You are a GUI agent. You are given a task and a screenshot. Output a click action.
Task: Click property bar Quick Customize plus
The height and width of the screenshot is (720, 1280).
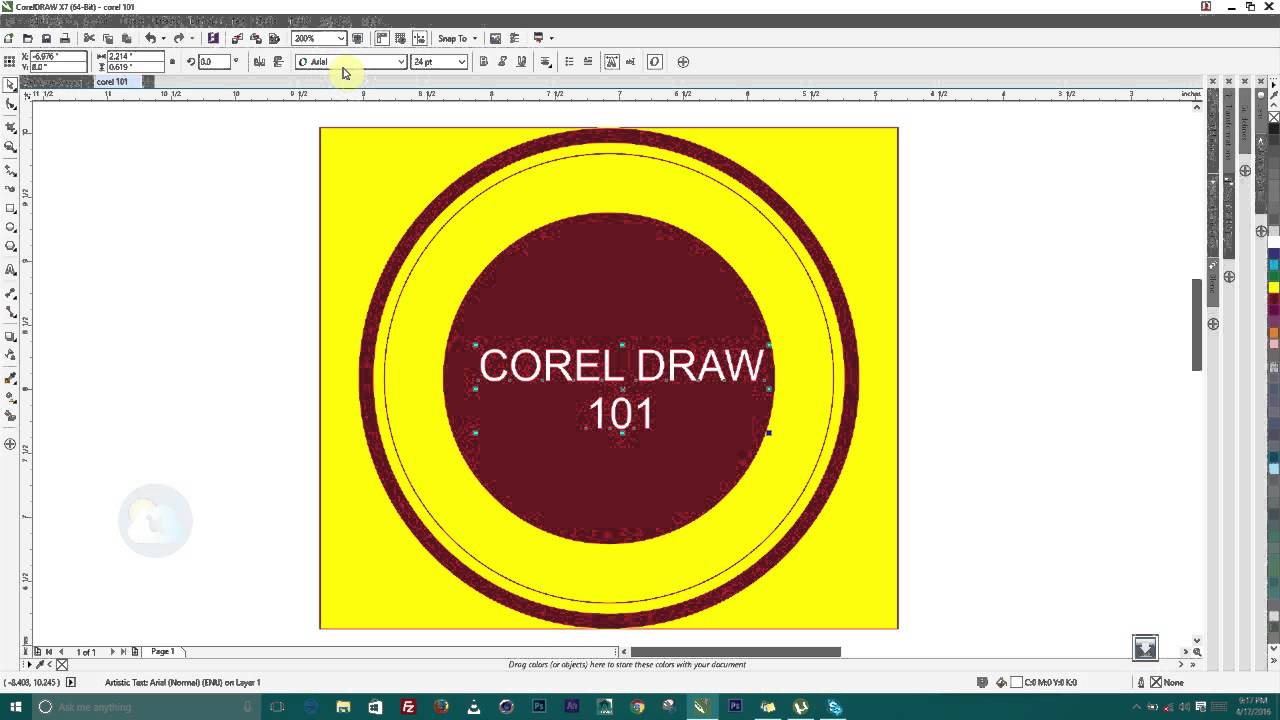[x=683, y=62]
